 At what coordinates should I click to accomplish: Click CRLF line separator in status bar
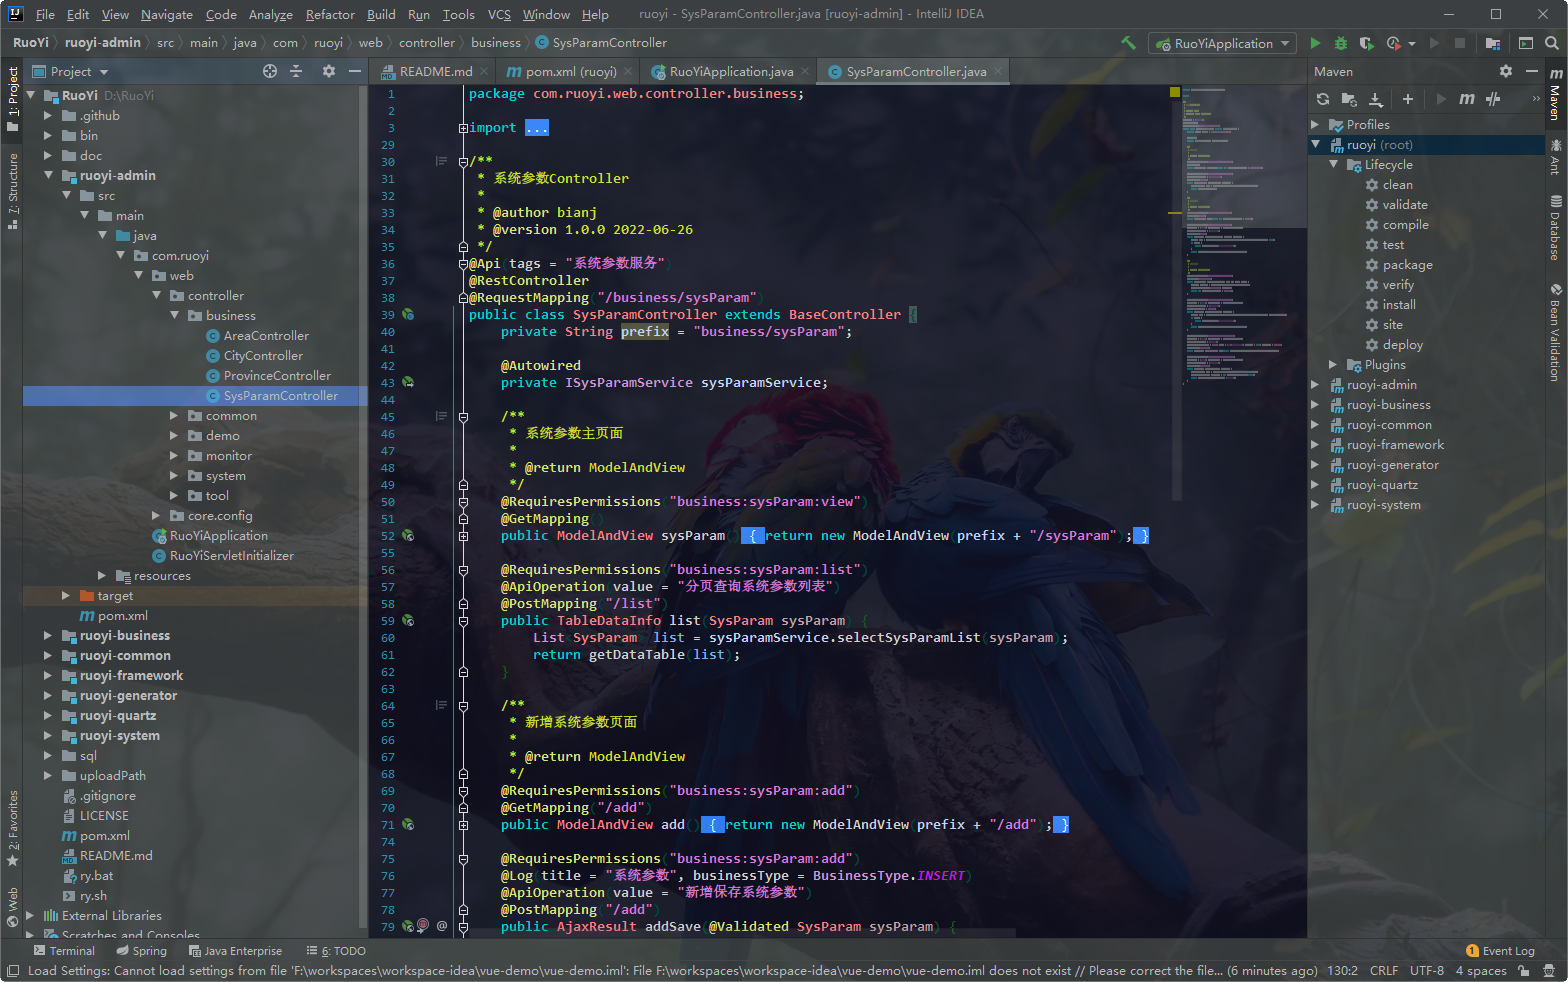pos(1384,971)
